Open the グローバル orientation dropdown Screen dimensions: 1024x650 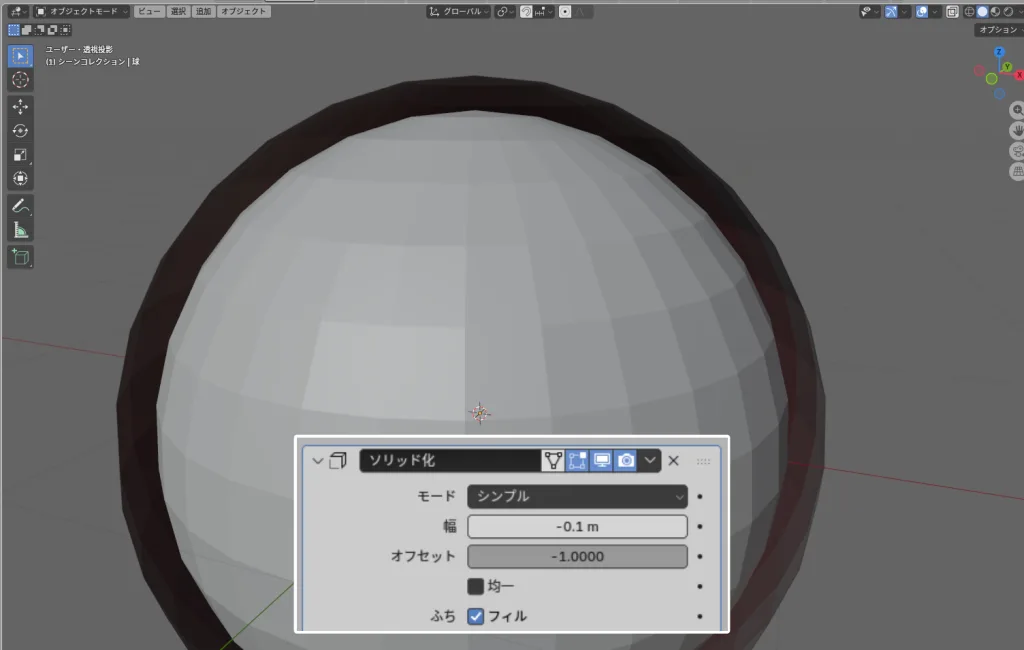[458, 12]
